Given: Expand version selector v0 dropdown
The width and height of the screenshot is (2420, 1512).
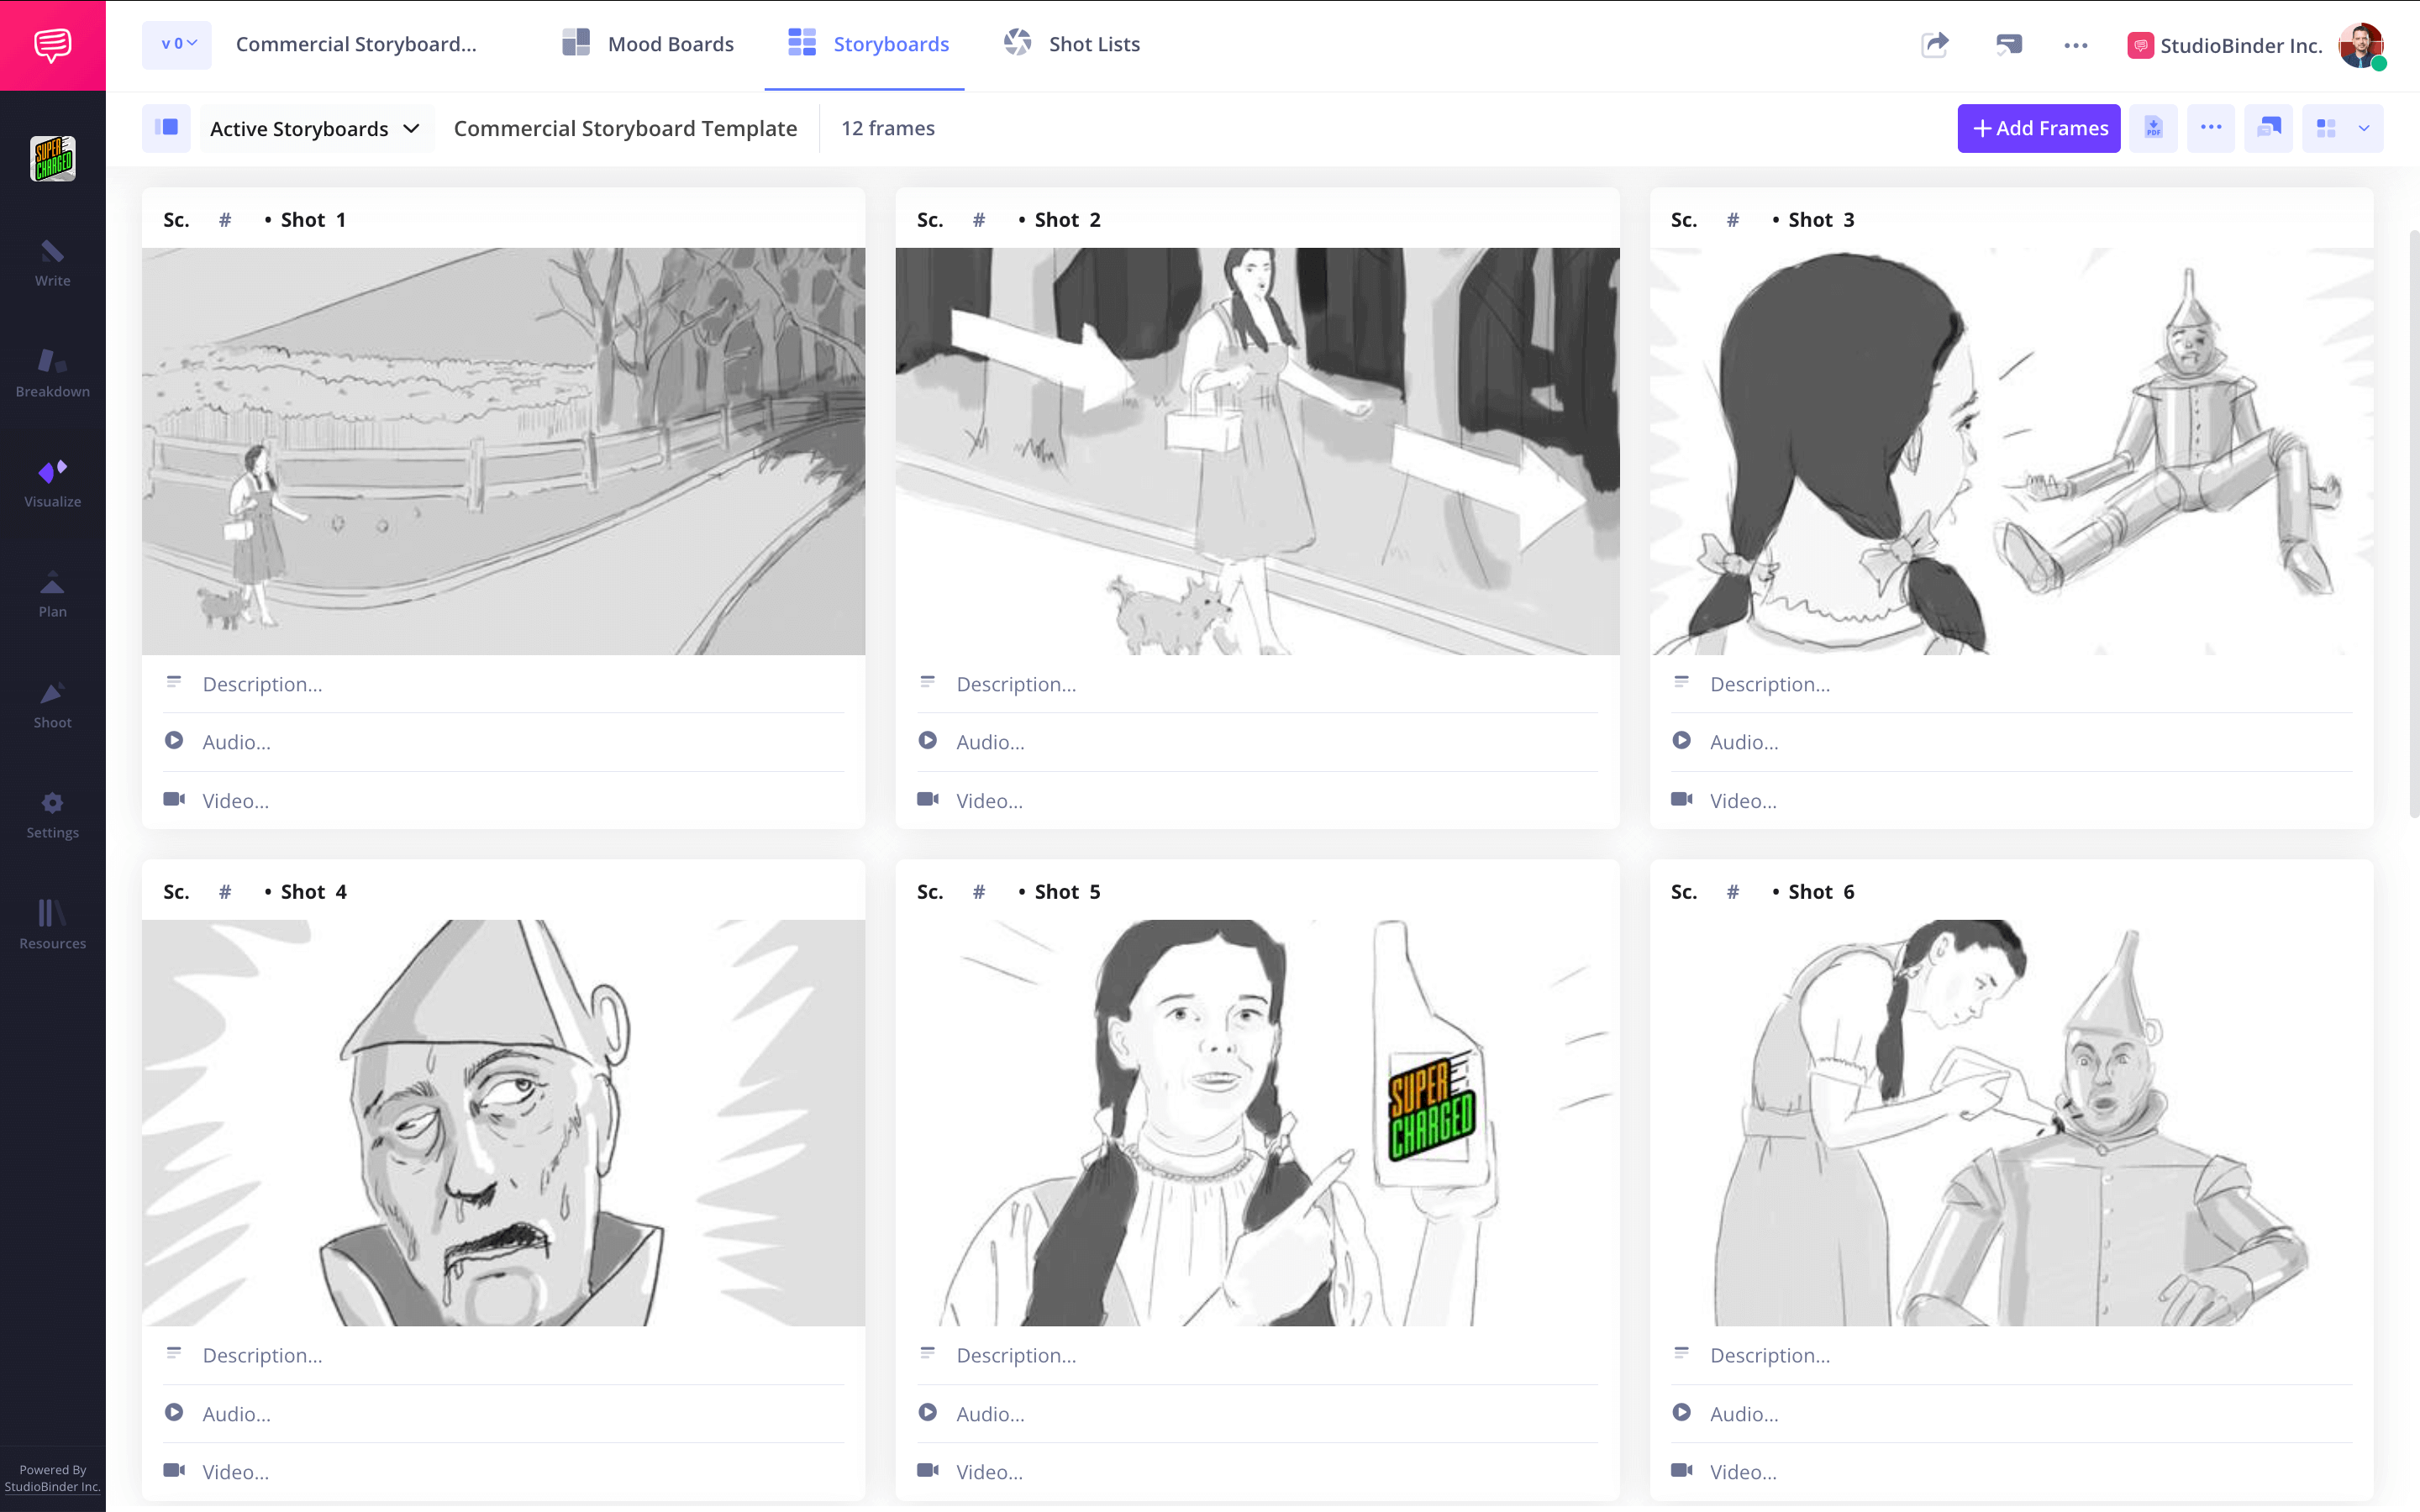Looking at the screenshot, I should (174, 44).
